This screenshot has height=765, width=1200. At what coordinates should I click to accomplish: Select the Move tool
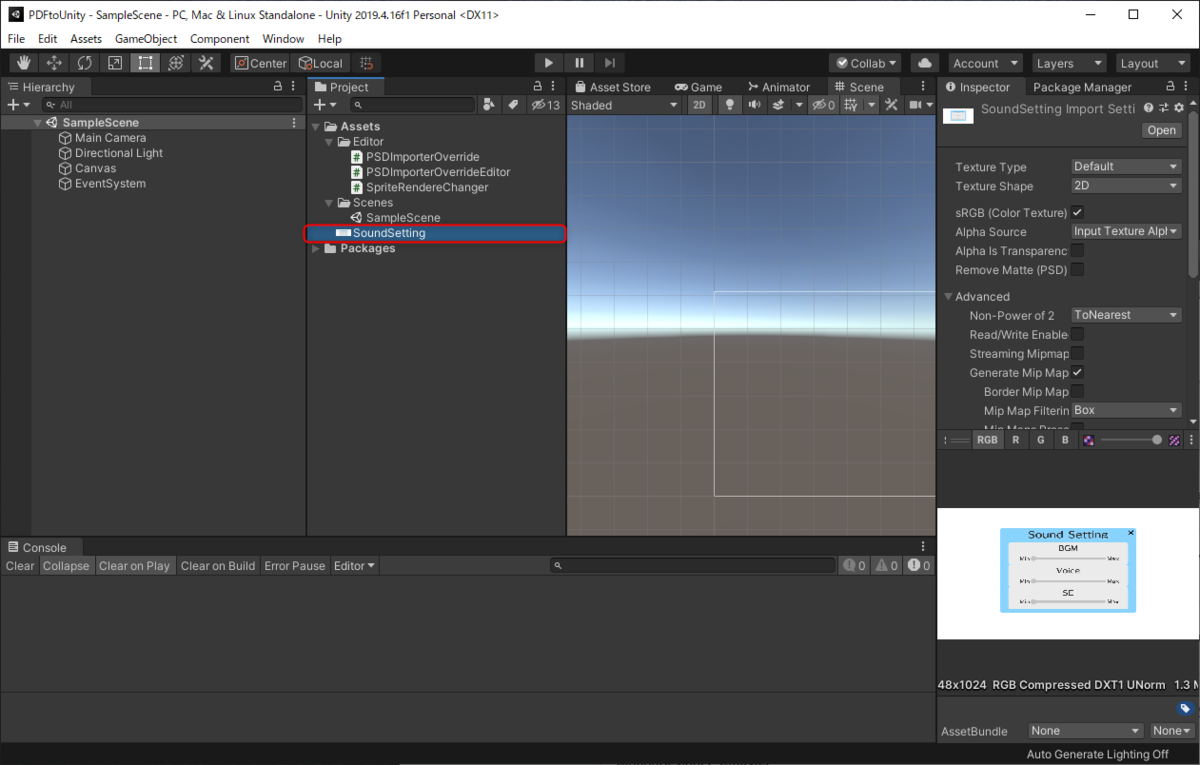click(x=55, y=63)
